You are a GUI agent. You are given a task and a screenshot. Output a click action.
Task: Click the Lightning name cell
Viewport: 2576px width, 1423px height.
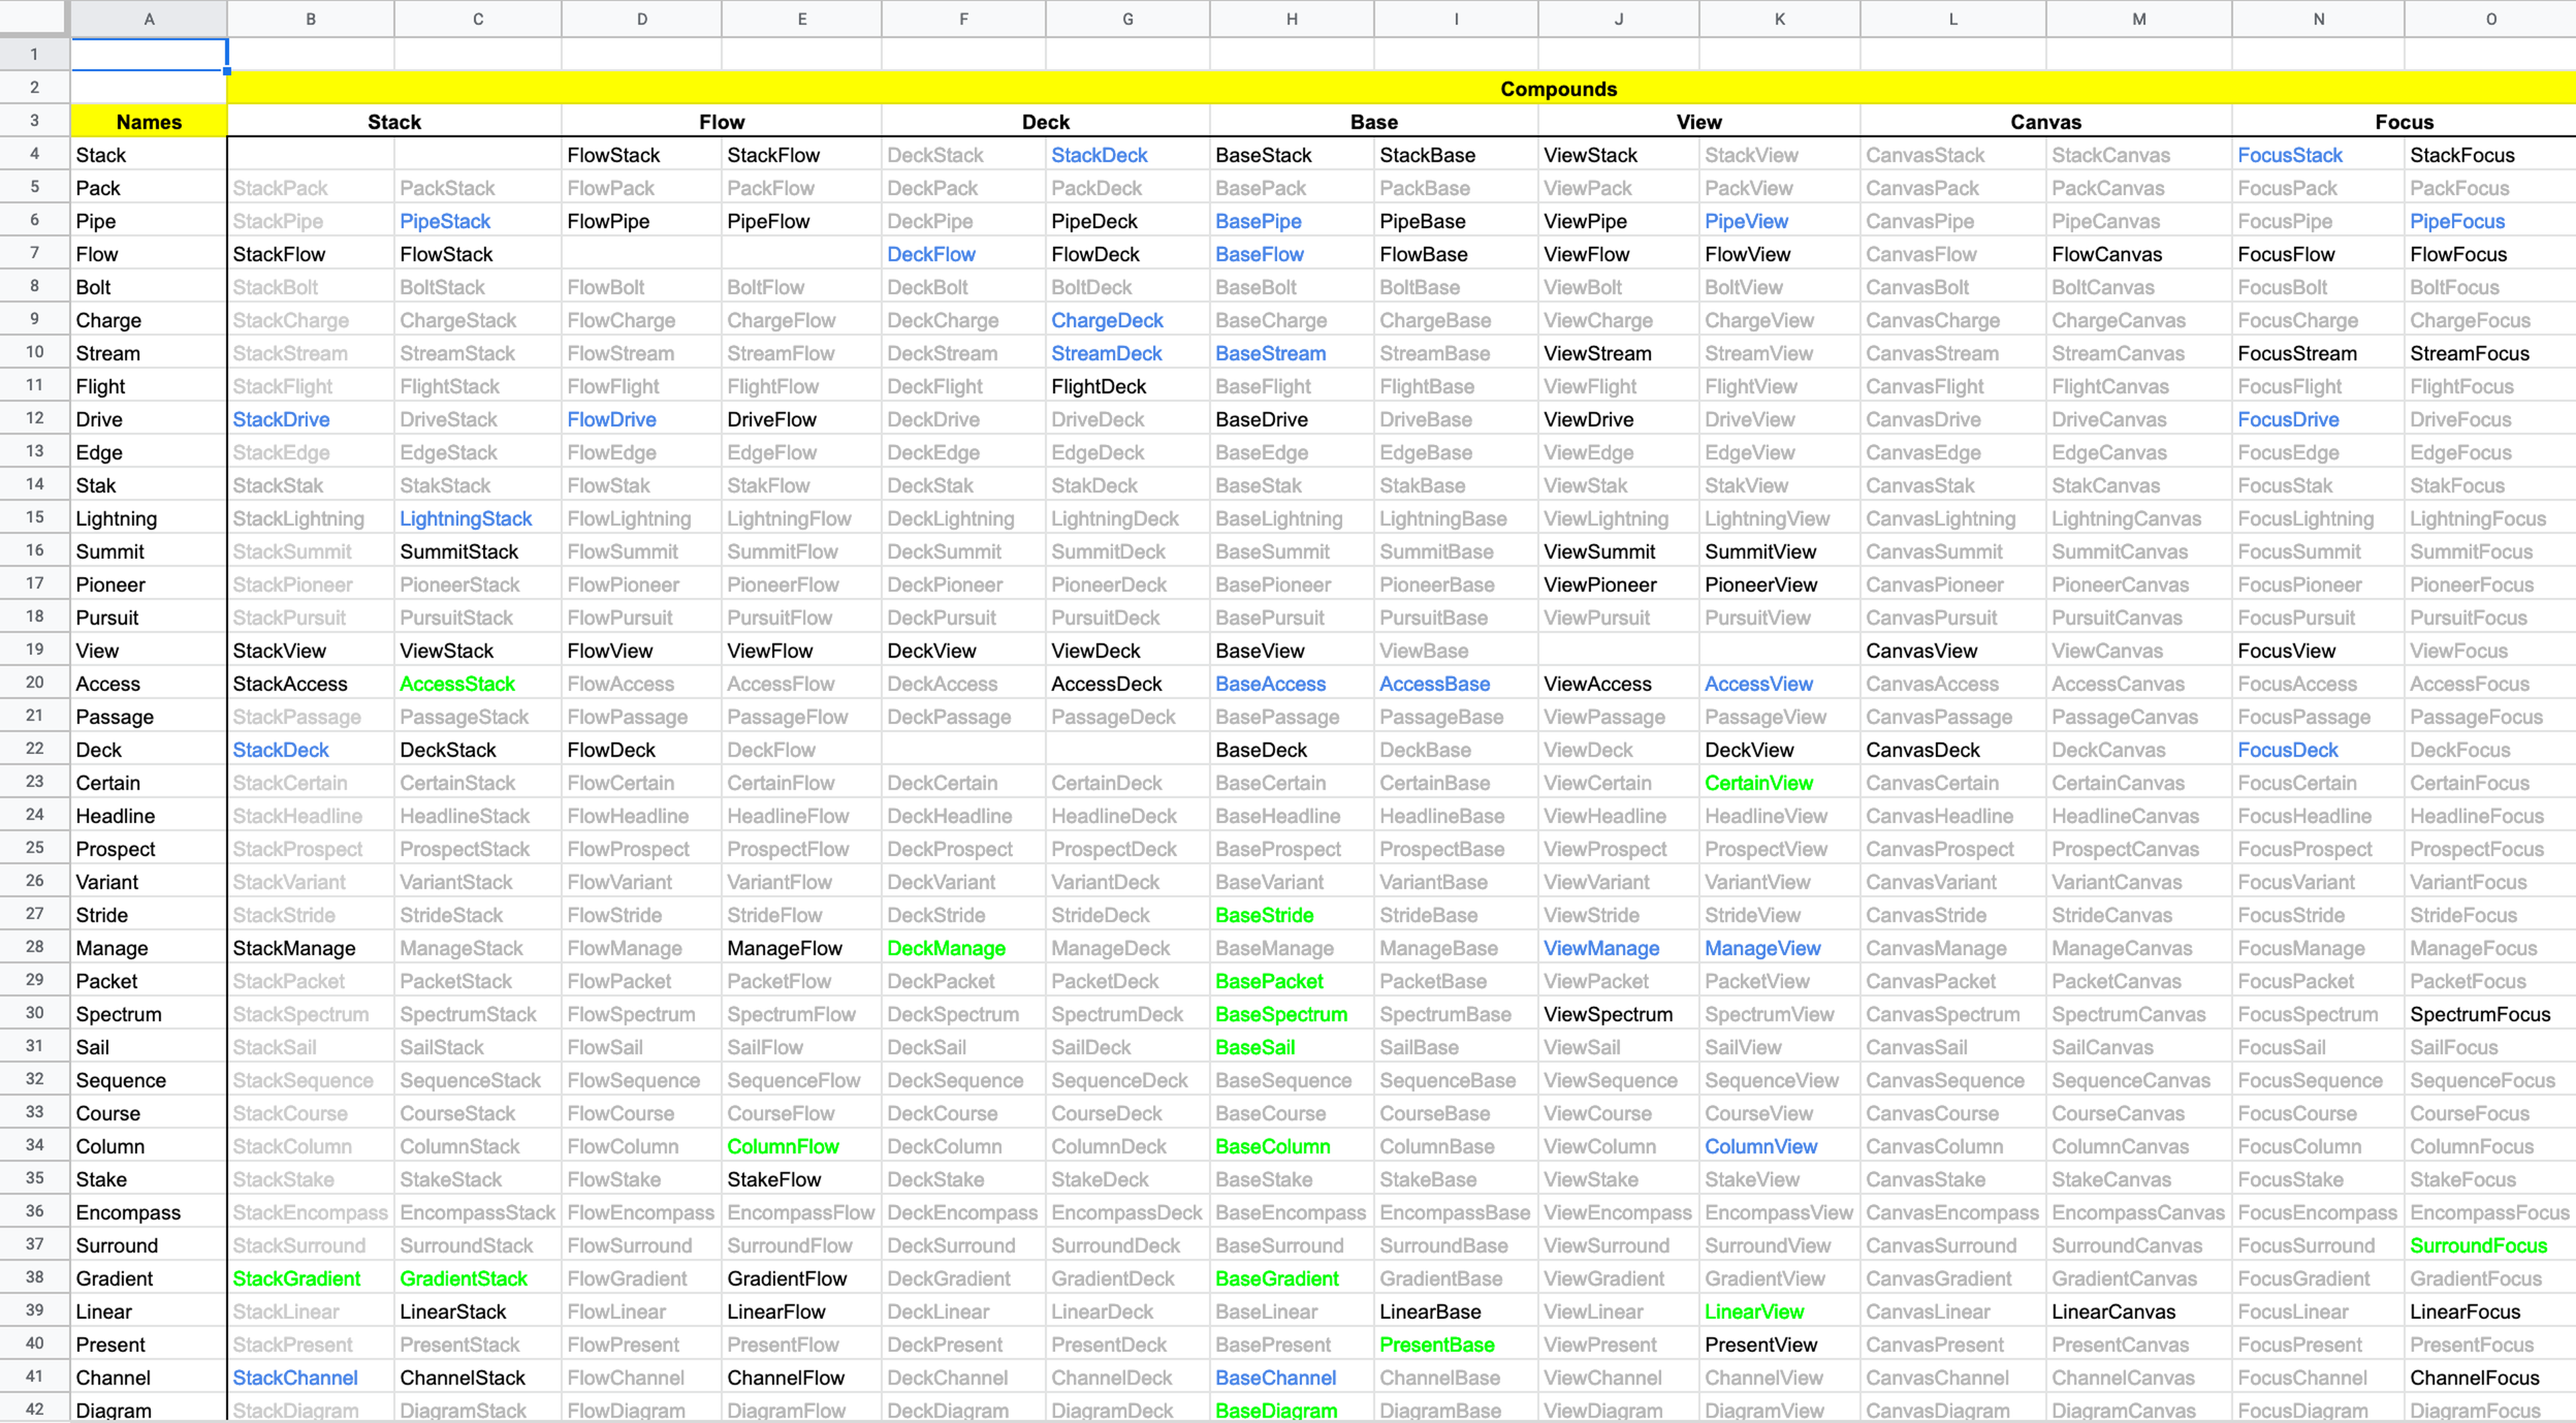pyautogui.click(x=117, y=519)
